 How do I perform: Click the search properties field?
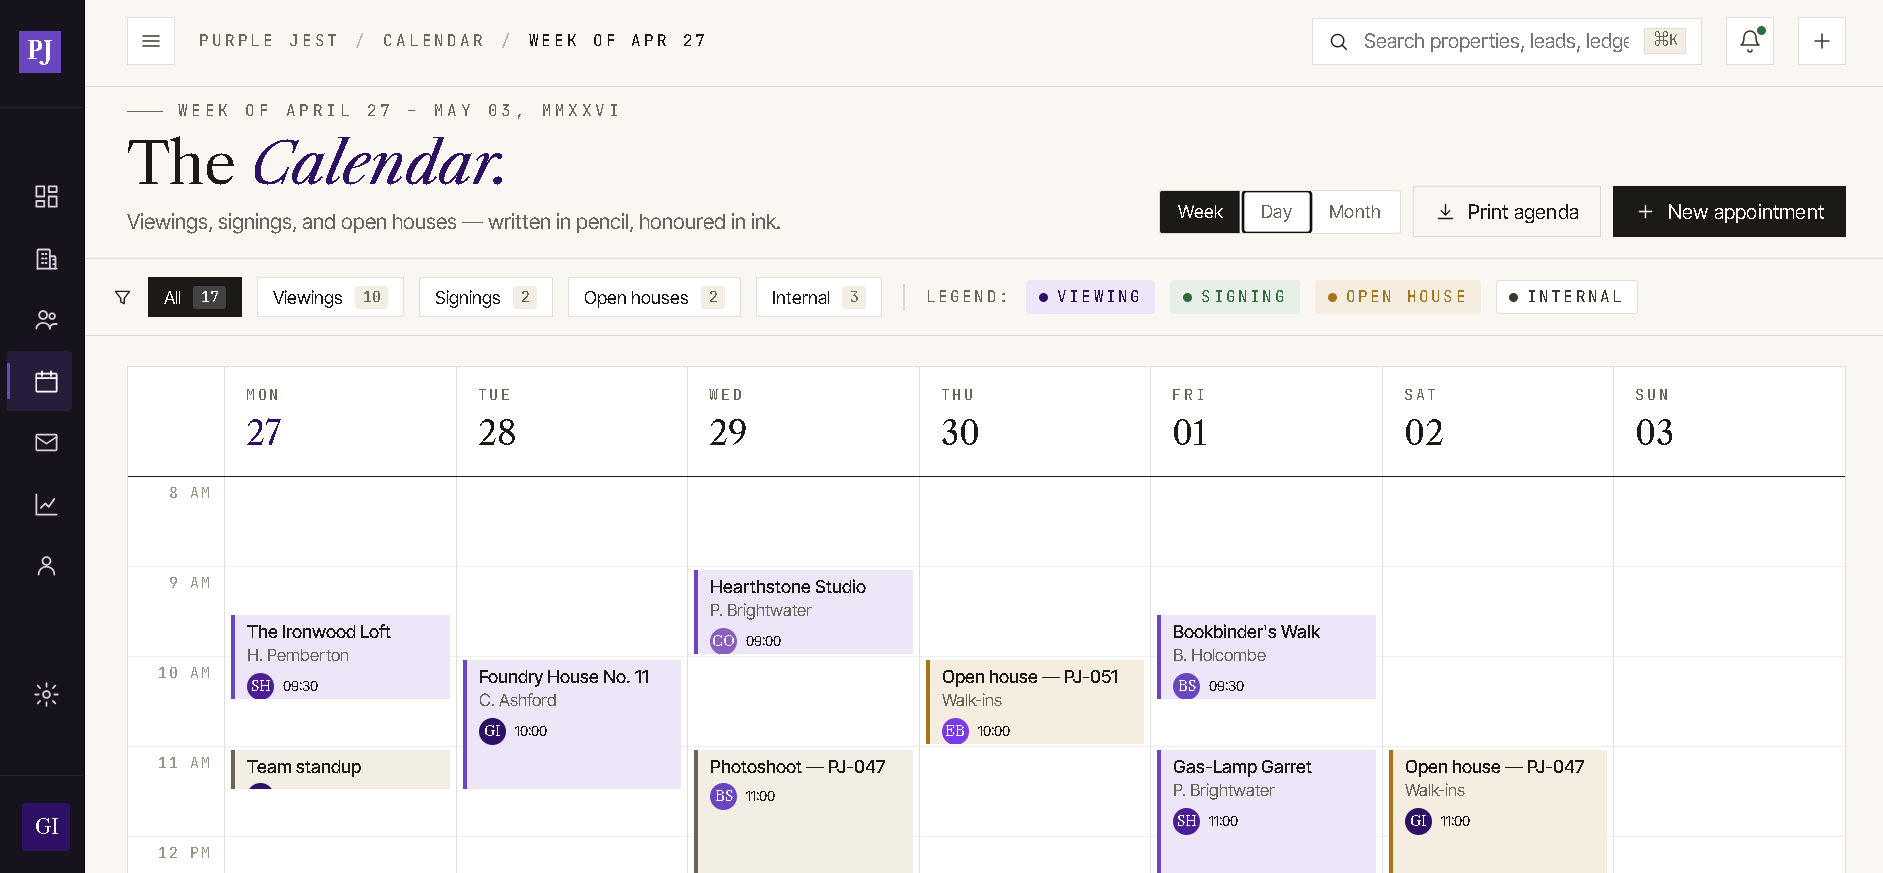coord(1507,41)
